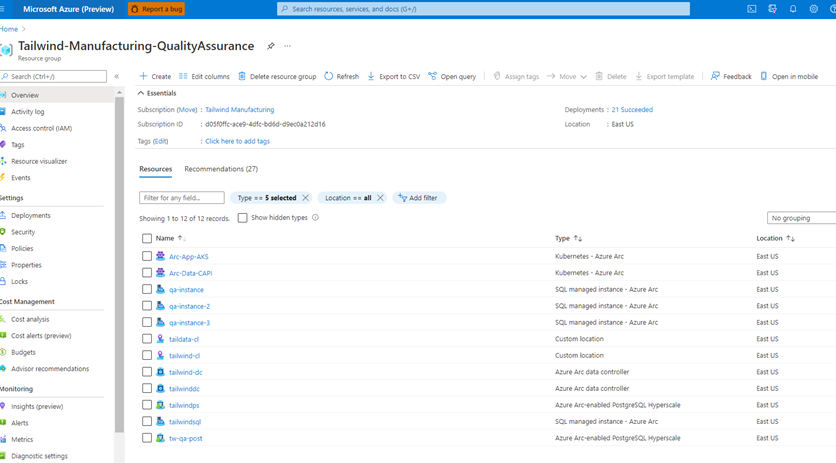Image resolution: width=836 pixels, height=463 pixels.
Task: Click the sidebar vertical scrollbar
Action: 119,267
